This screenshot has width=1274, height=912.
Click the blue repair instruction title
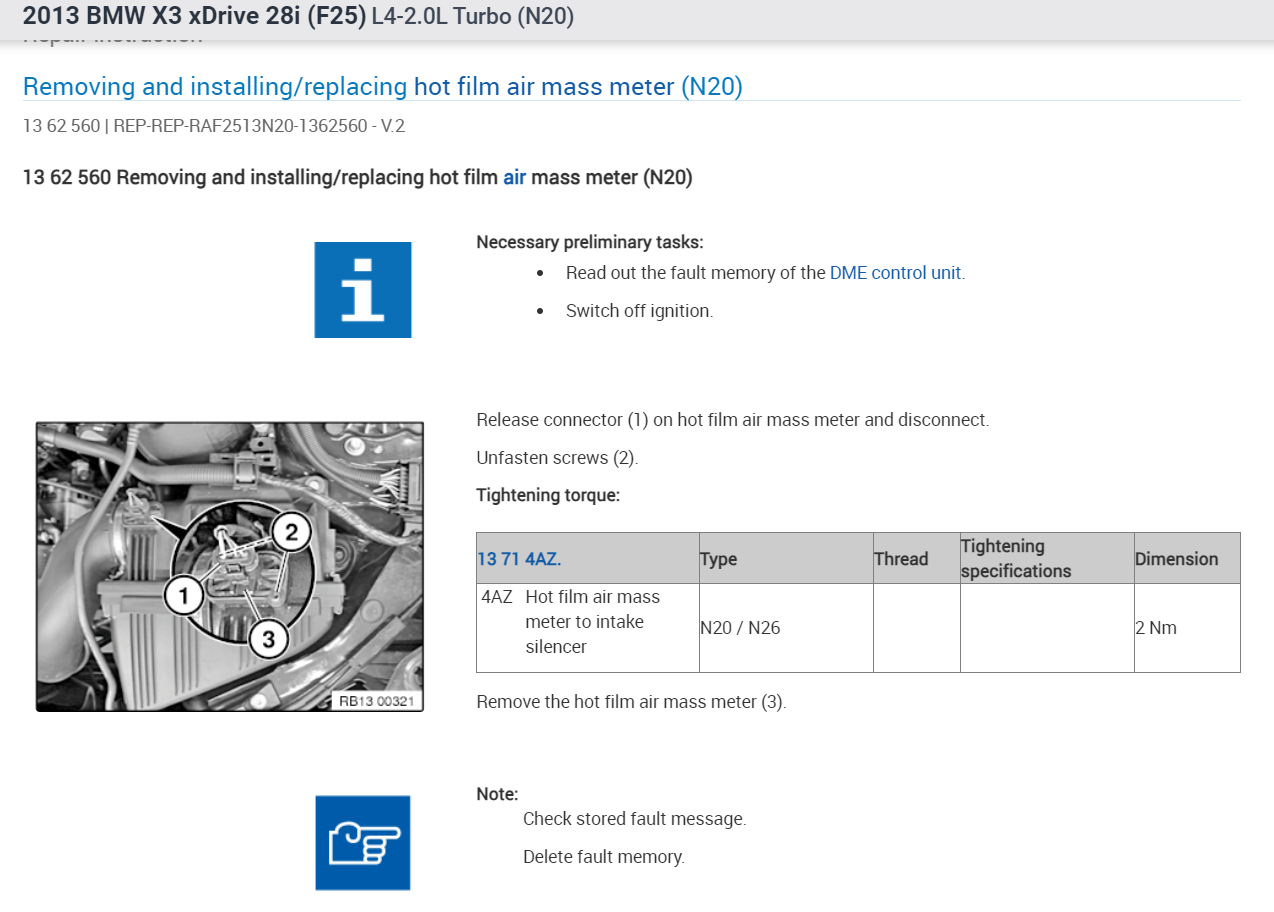[382, 86]
